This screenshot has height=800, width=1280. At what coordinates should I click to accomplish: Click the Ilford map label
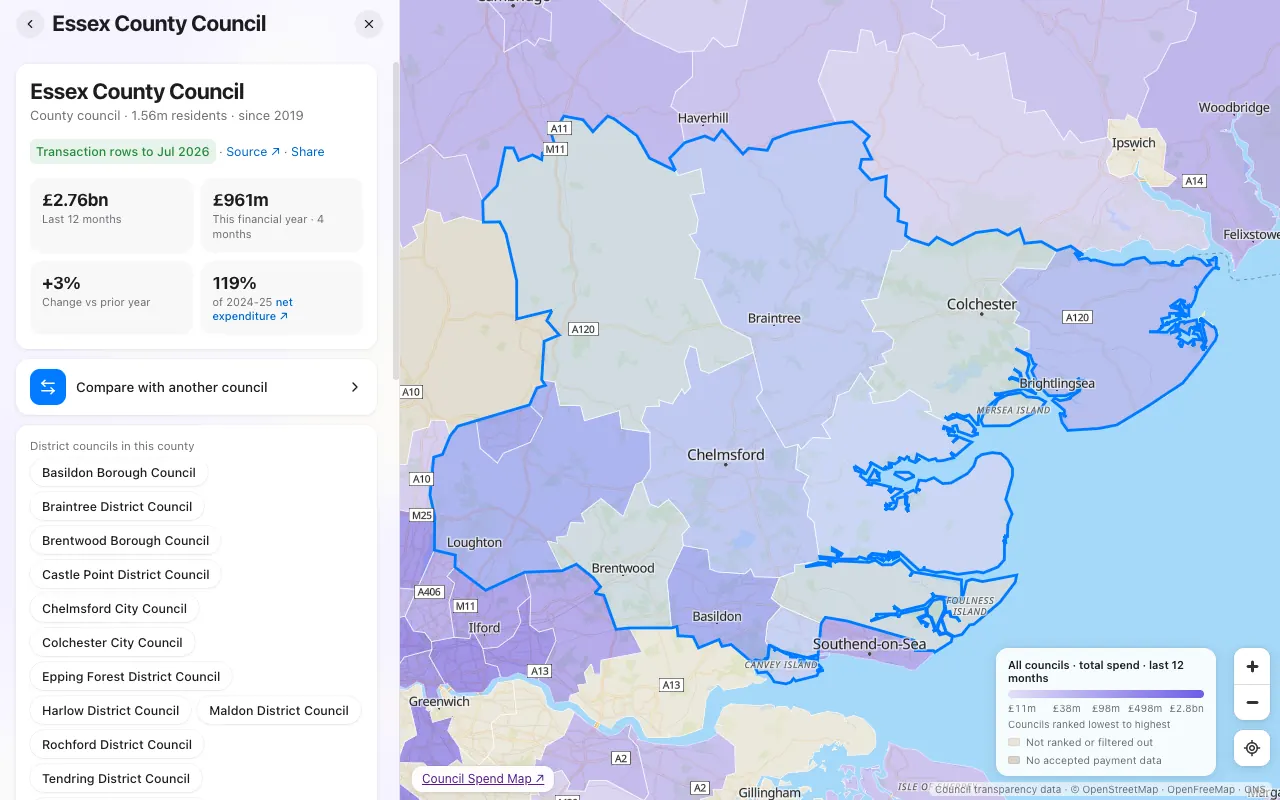click(484, 628)
